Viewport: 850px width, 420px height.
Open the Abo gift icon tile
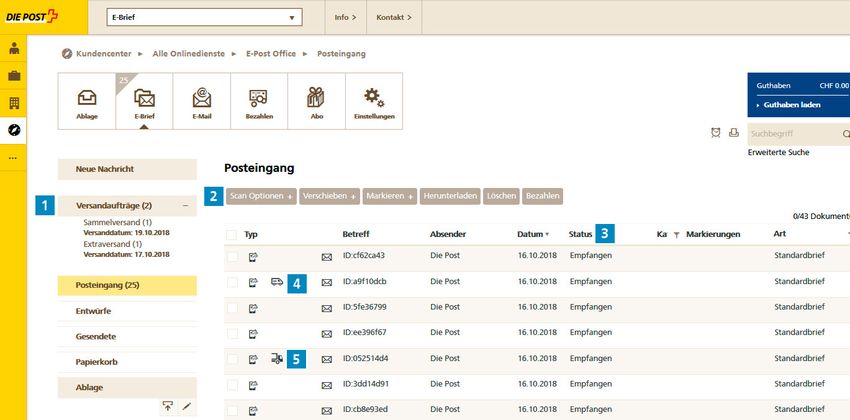(317, 102)
